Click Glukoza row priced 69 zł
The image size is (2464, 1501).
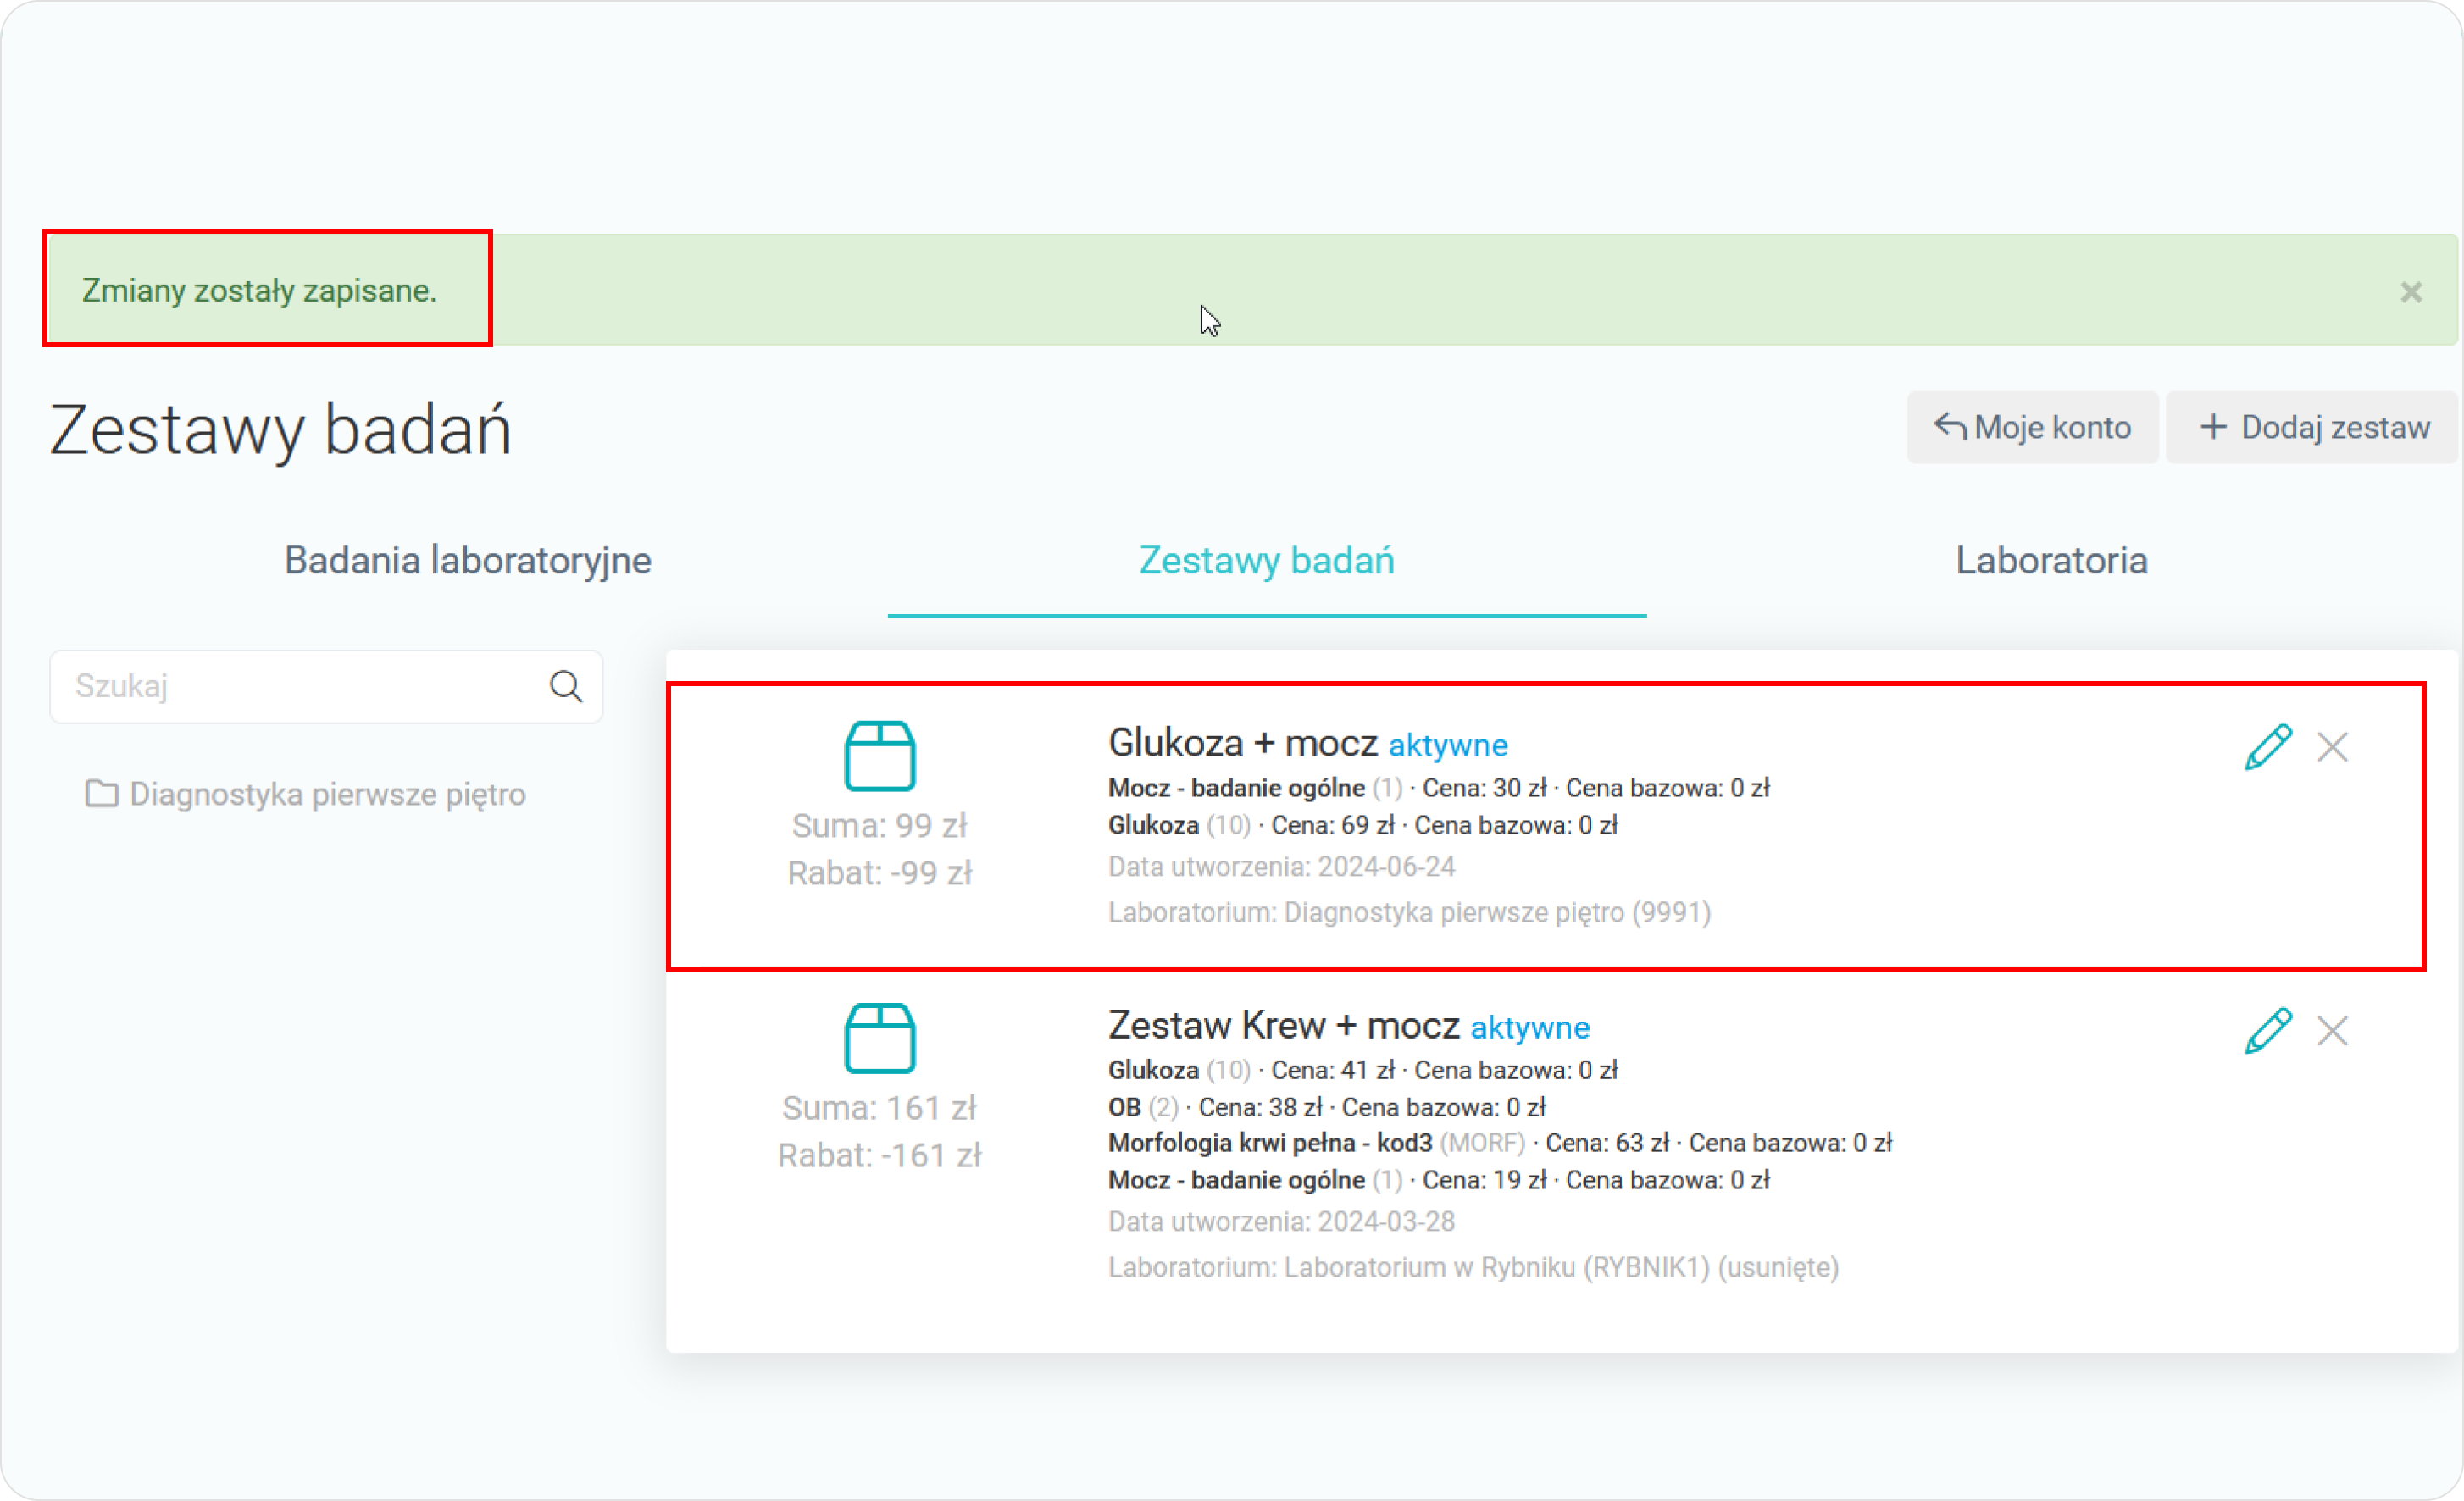click(x=1362, y=825)
